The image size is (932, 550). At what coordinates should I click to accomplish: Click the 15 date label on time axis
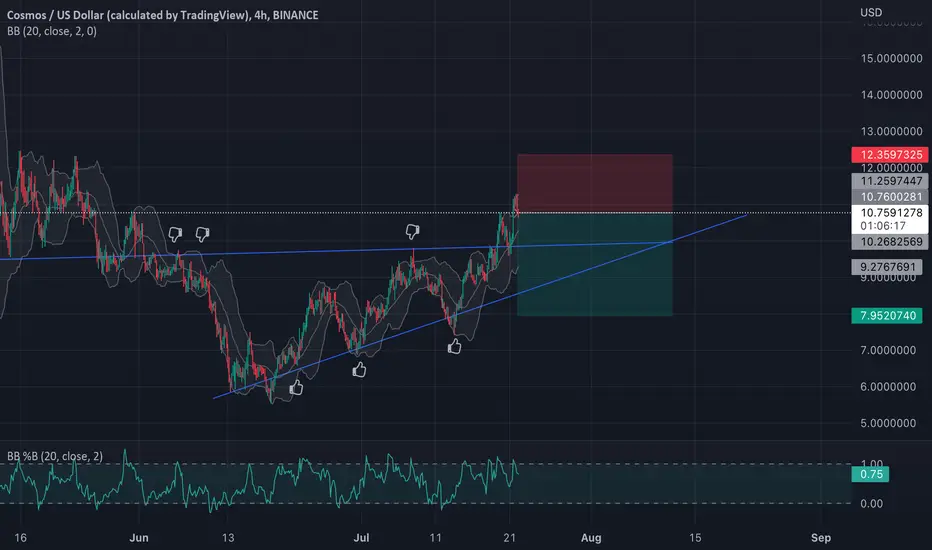click(x=695, y=538)
